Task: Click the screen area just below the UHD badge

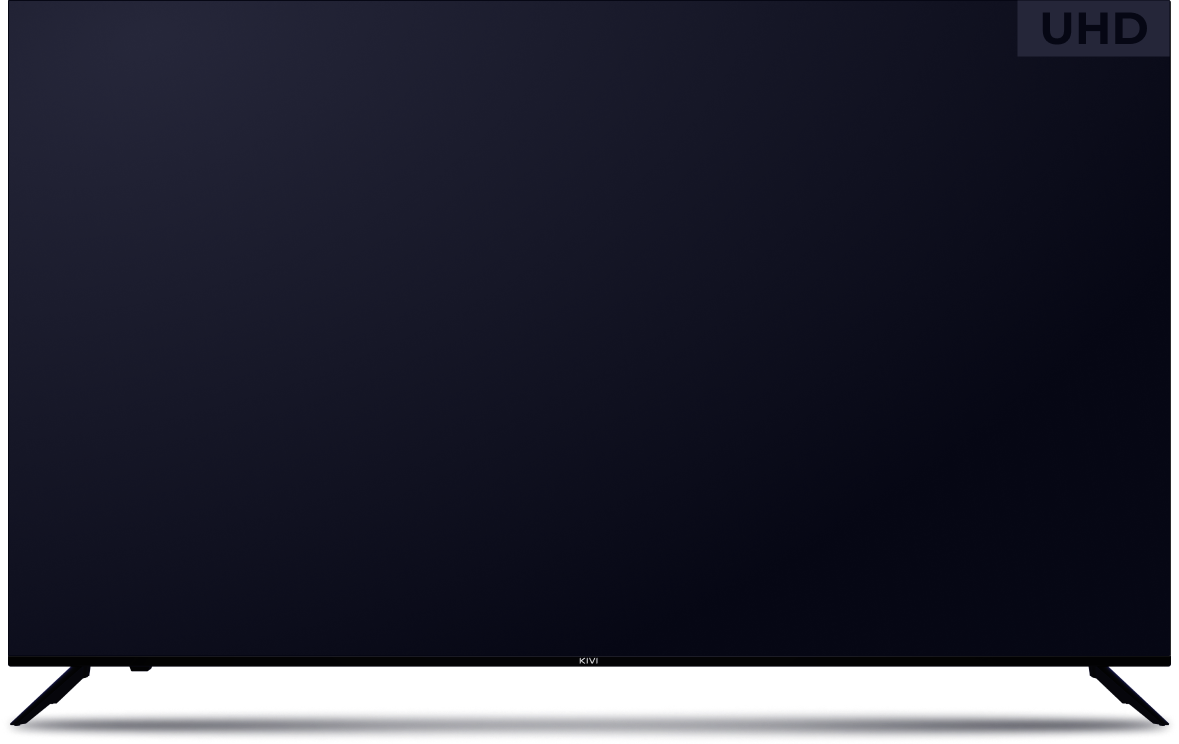Action: pos(1093,80)
